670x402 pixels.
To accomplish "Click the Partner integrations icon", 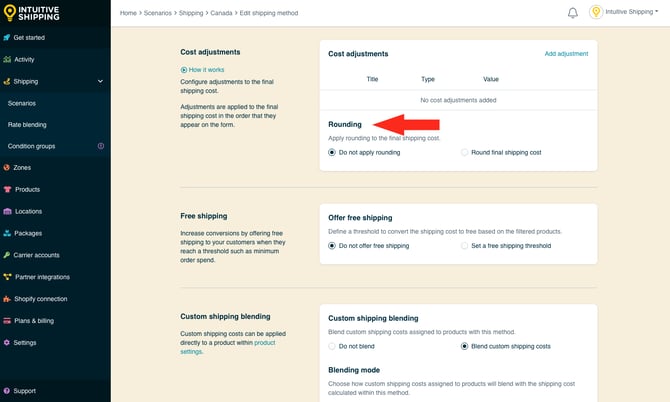I will coord(7,277).
